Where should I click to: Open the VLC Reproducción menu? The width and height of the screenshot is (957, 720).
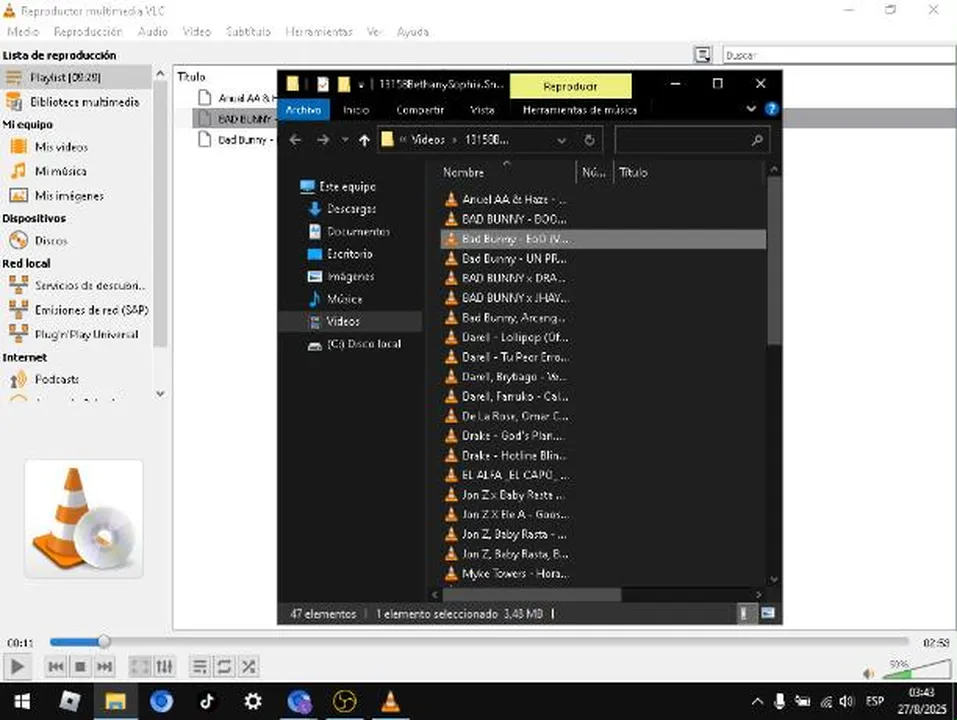tap(88, 31)
